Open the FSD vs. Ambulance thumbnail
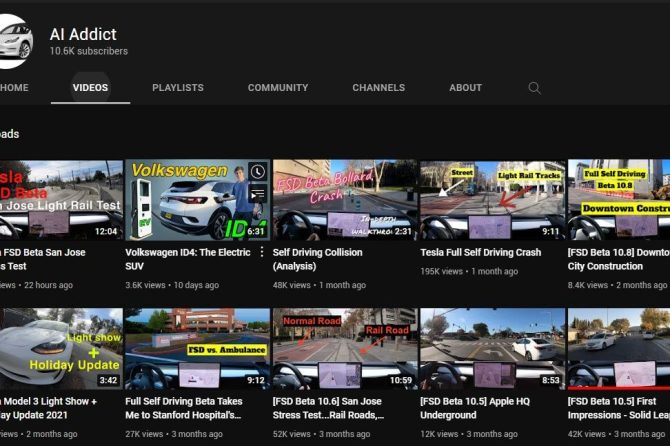 pyautogui.click(x=195, y=348)
